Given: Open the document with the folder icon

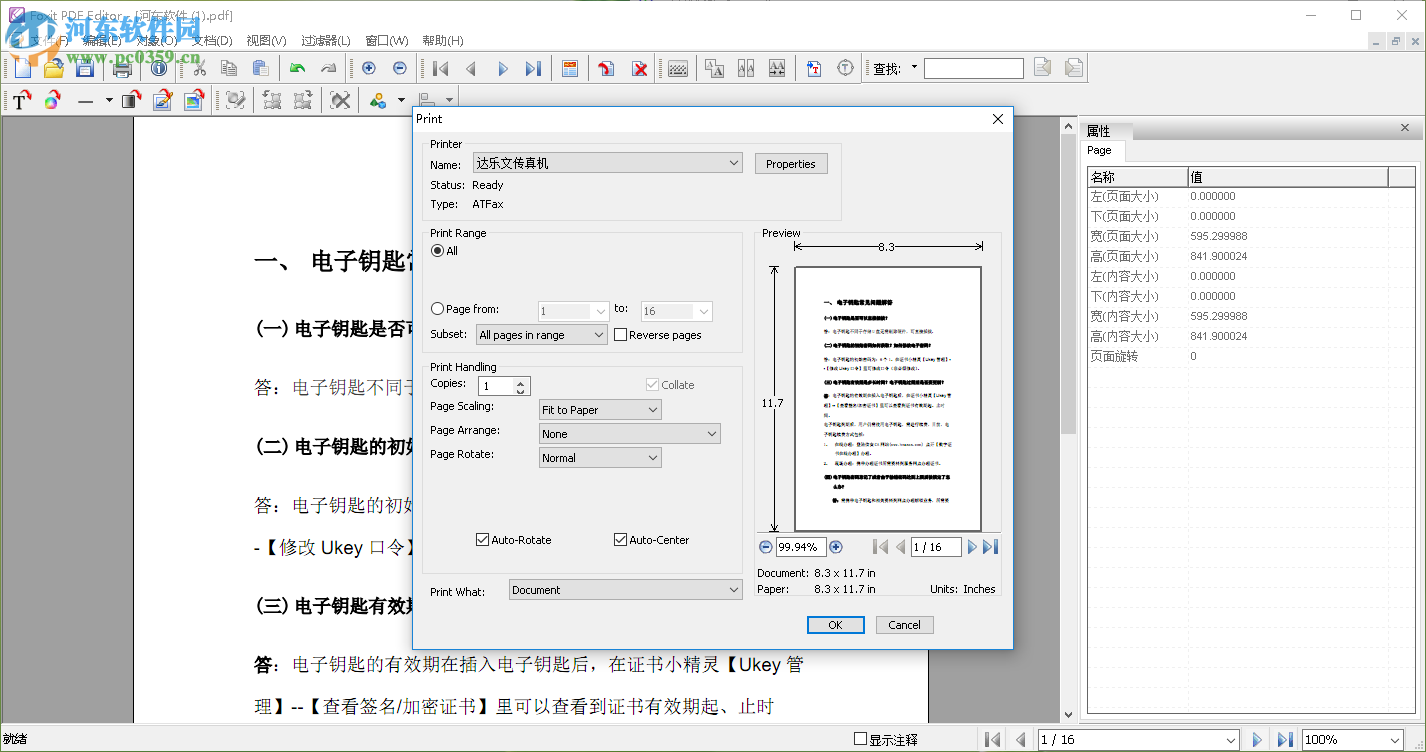Looking at the screenshot, I should point(53,68).
